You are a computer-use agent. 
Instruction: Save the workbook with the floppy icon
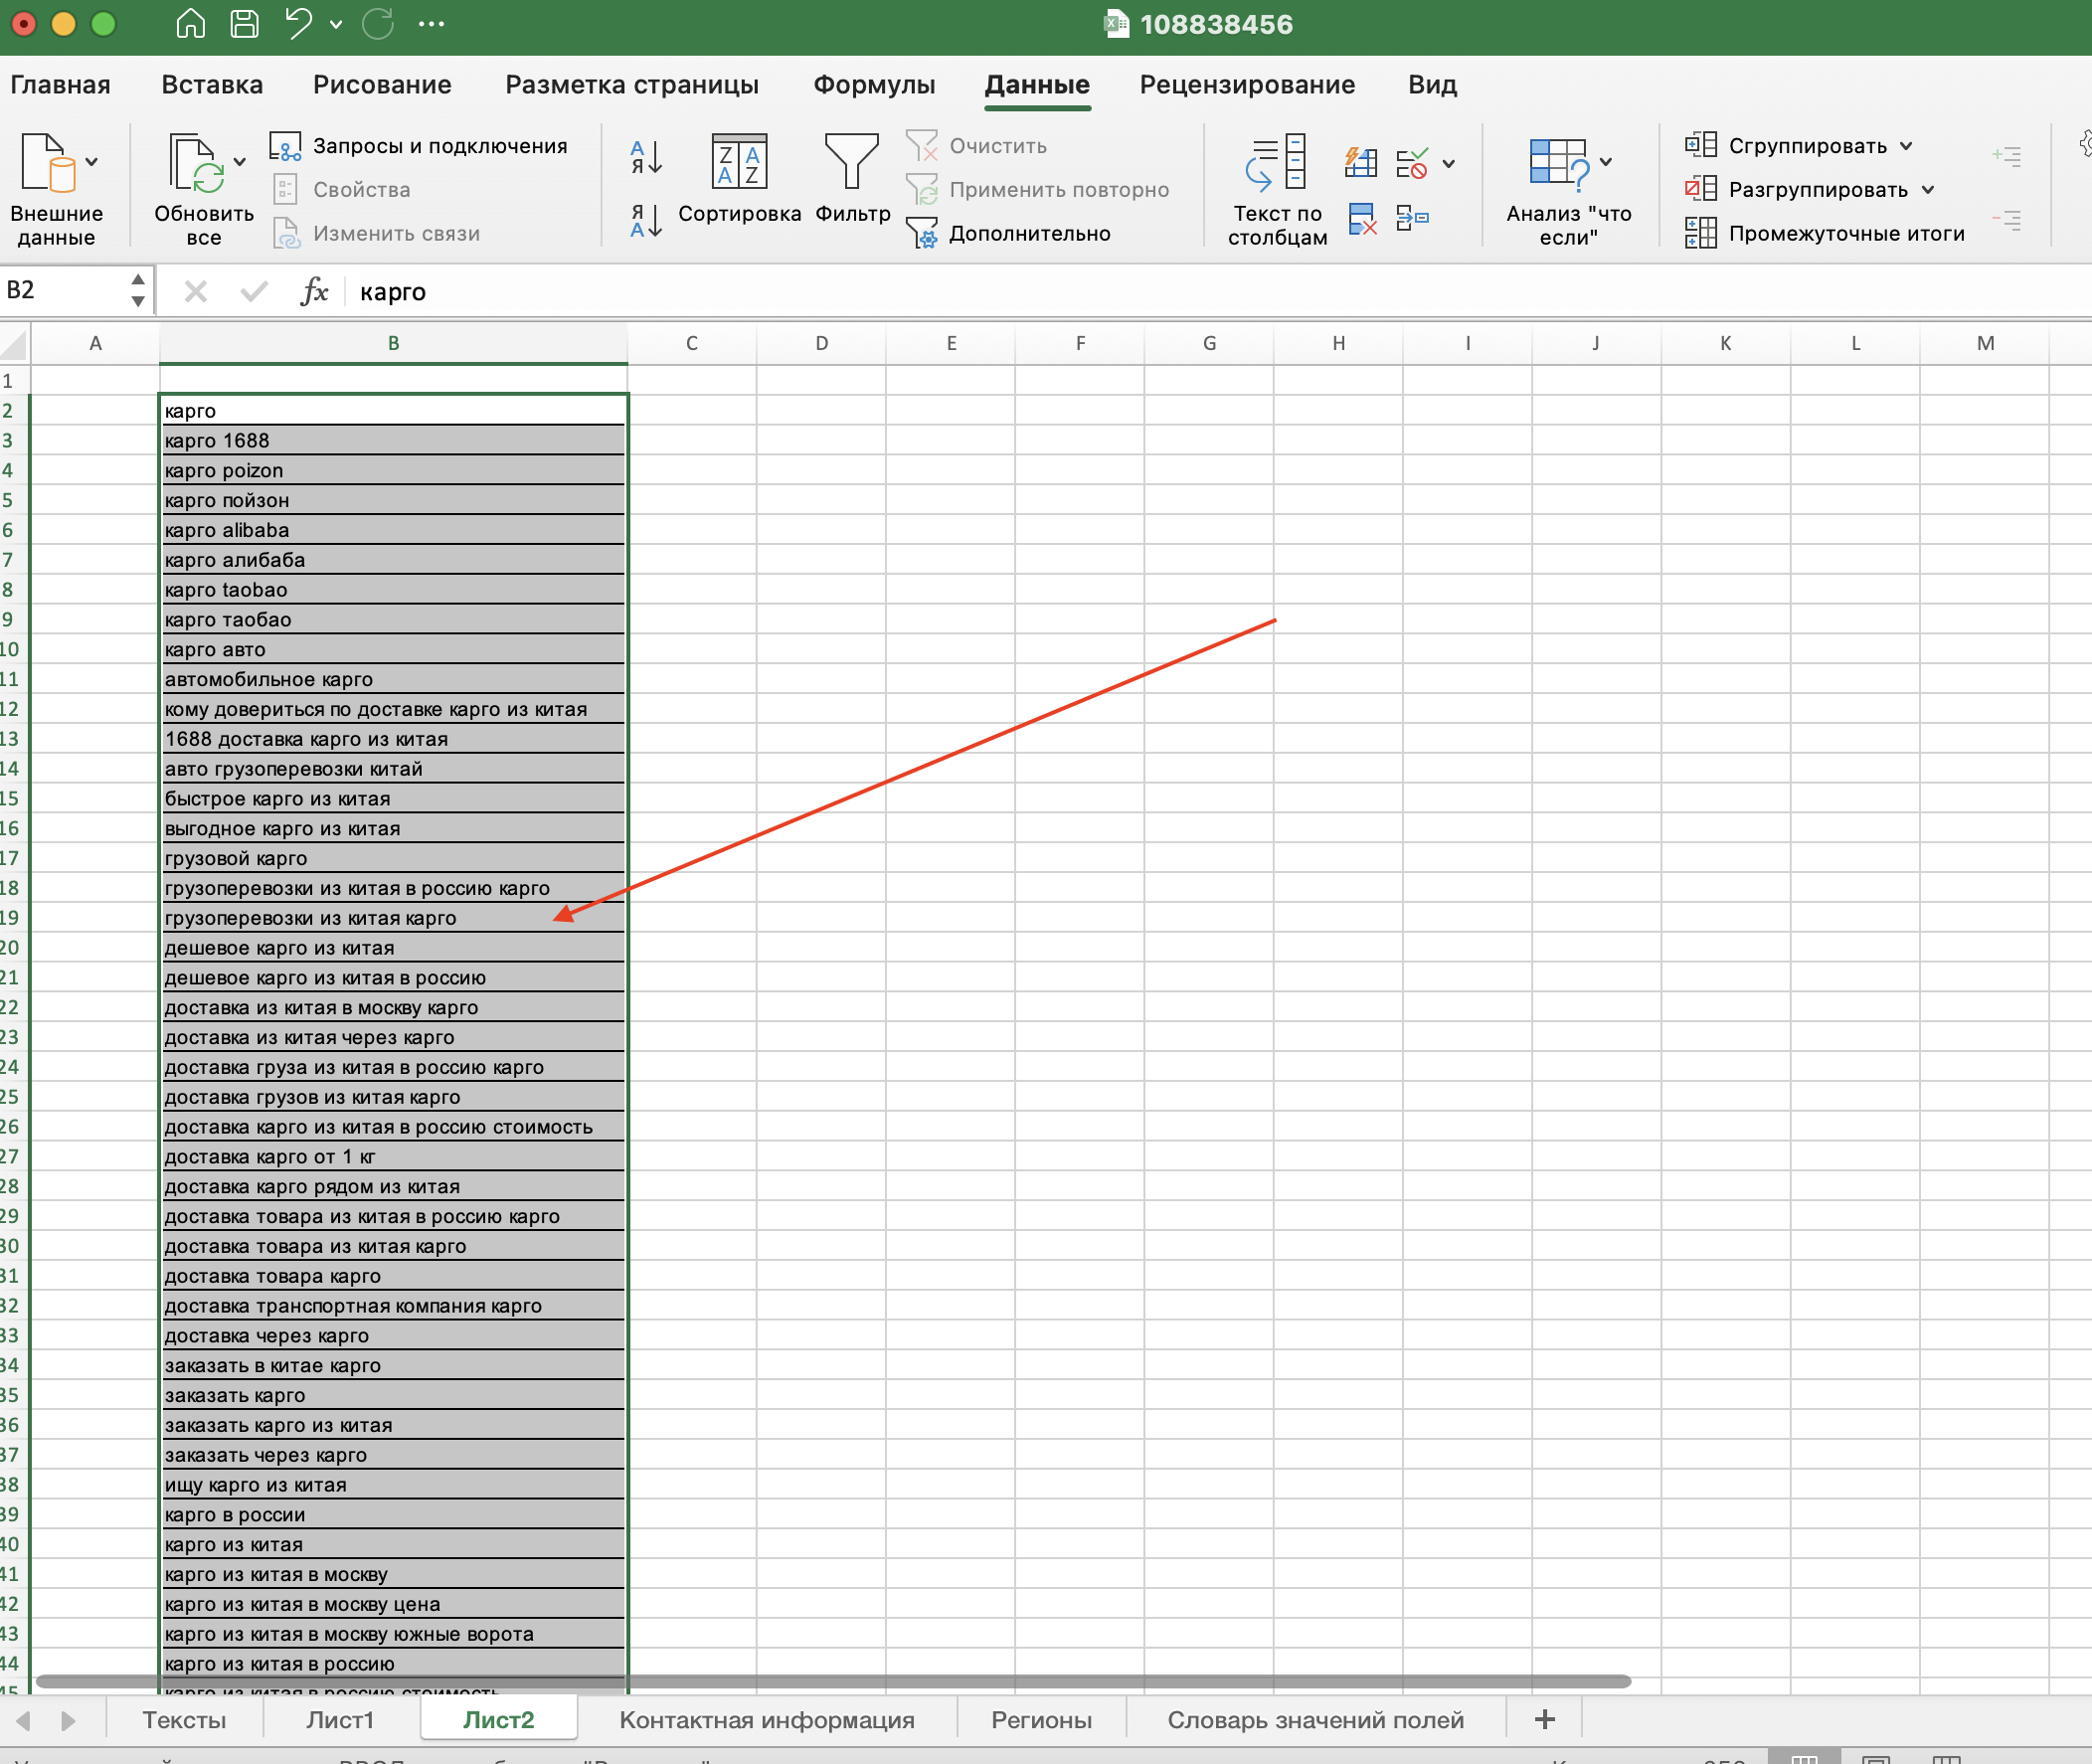tap(244, 24)
